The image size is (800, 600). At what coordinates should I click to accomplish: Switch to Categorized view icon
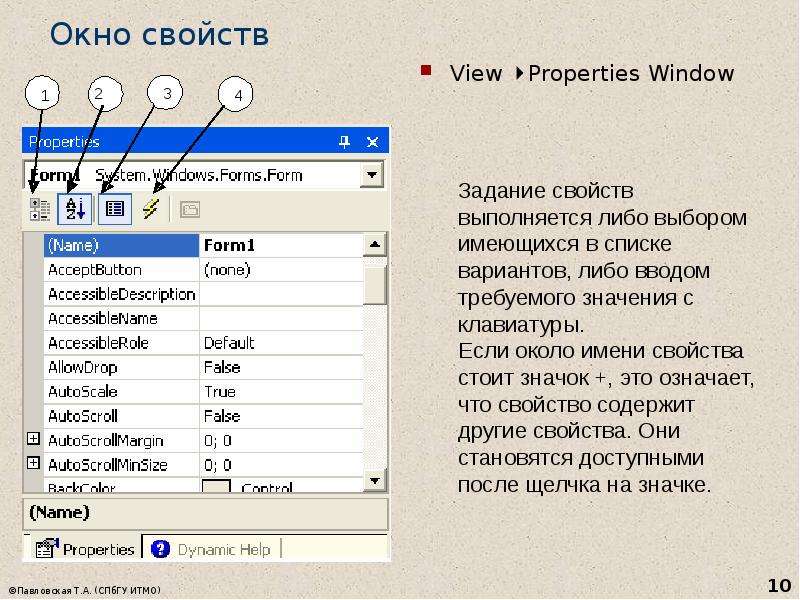[39, 209]
